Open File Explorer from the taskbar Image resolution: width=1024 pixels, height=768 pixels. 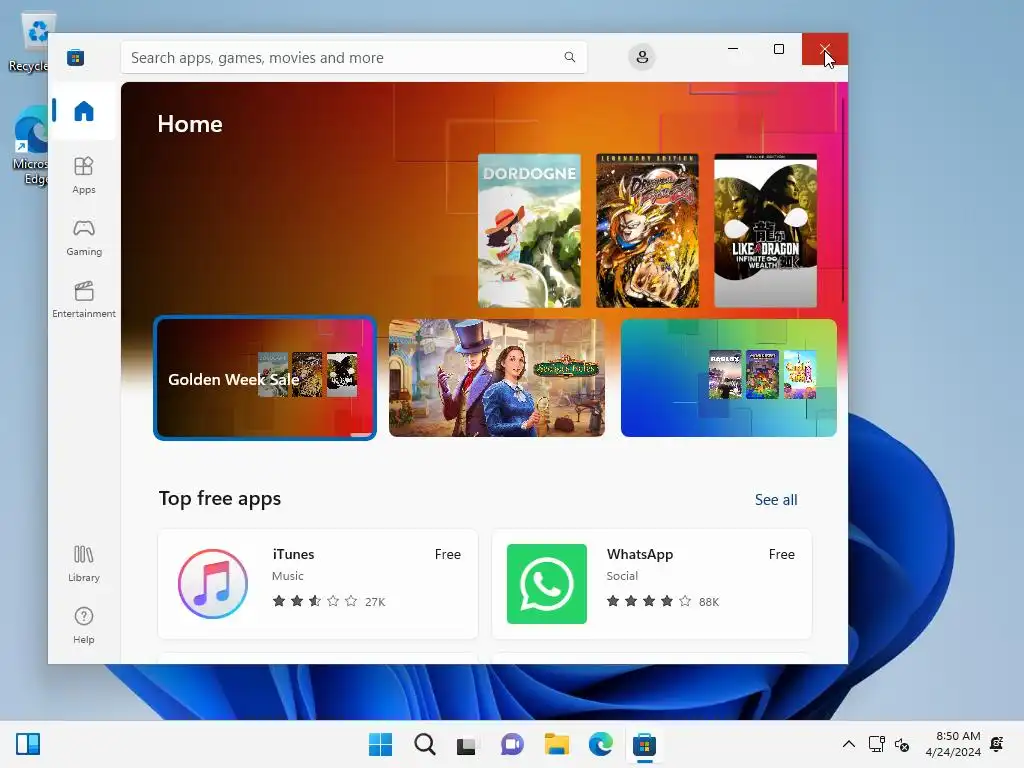(x=556, y=744)
